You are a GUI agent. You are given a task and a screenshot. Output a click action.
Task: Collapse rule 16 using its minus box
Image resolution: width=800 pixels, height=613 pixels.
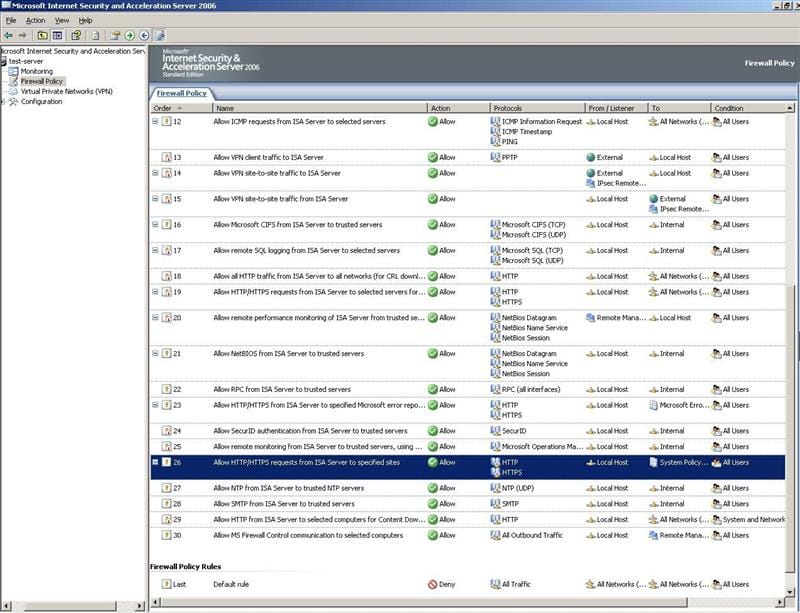[x=155, y=225]
